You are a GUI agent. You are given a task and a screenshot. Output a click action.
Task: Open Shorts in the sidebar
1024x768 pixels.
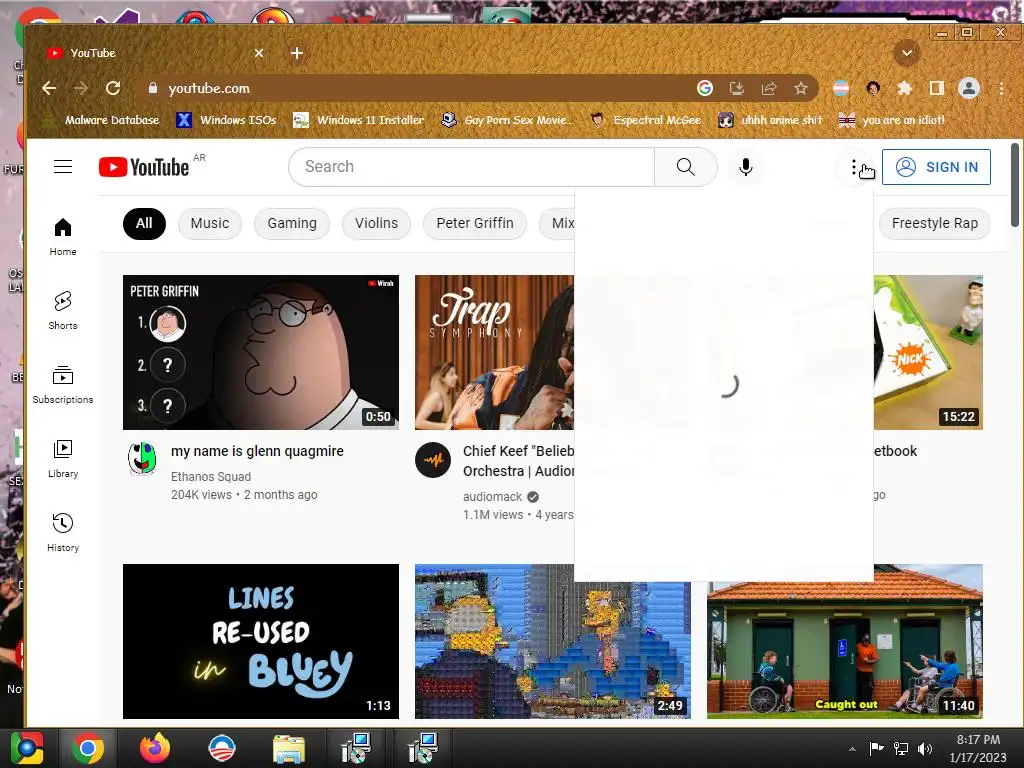click(x=63, y=310)
